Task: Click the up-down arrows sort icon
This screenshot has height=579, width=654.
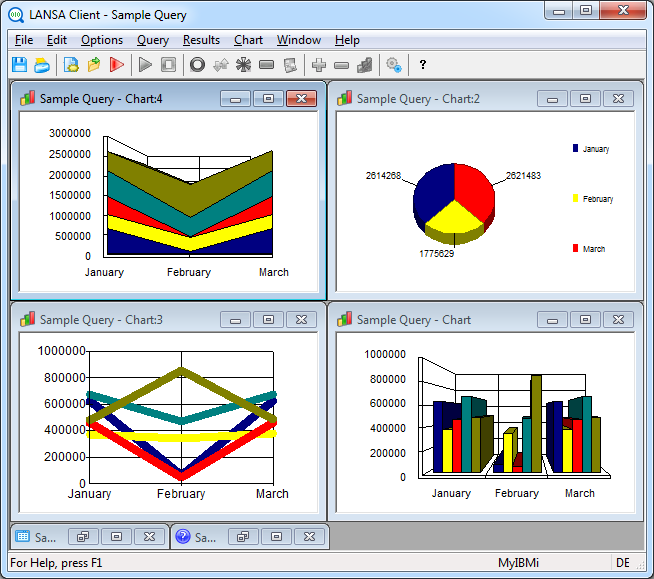Action: point(221,65)
